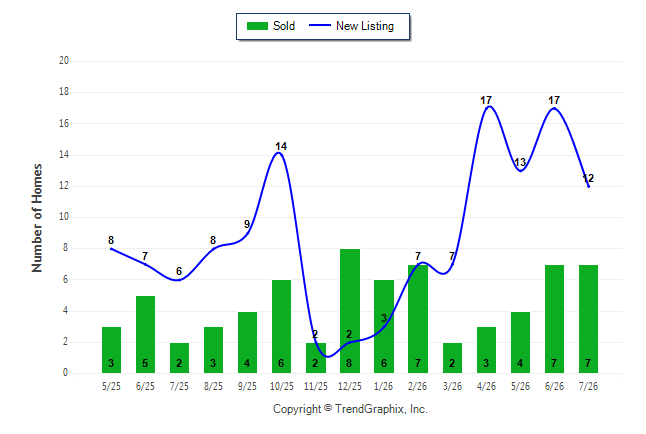Click the 9/25 new listing point labeled 9
646x434 pixels.
(x=247, y=233)
